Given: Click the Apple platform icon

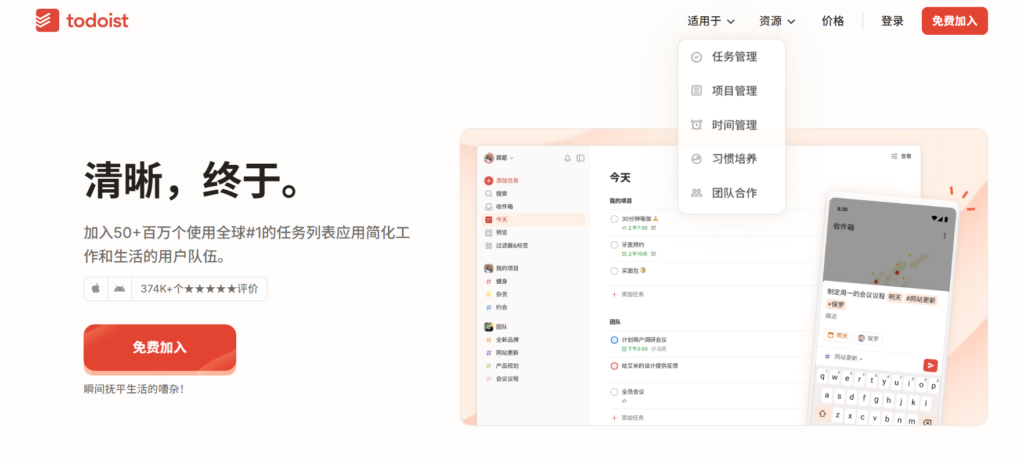Looking at the screenshot, I should click(x=97, y=289).
